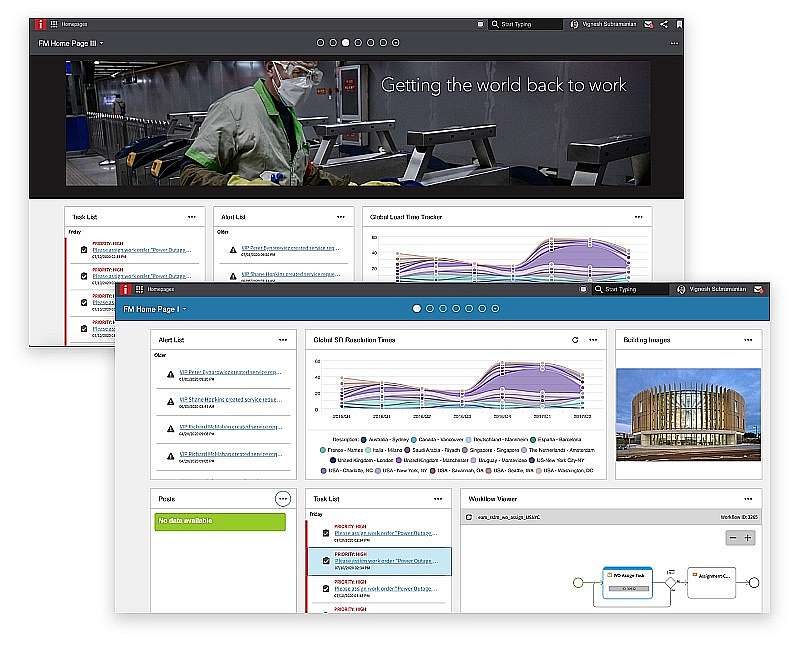Click the red Infor logo in the back window
Viewport: 800px width, 647px height.
pos(40,24)
